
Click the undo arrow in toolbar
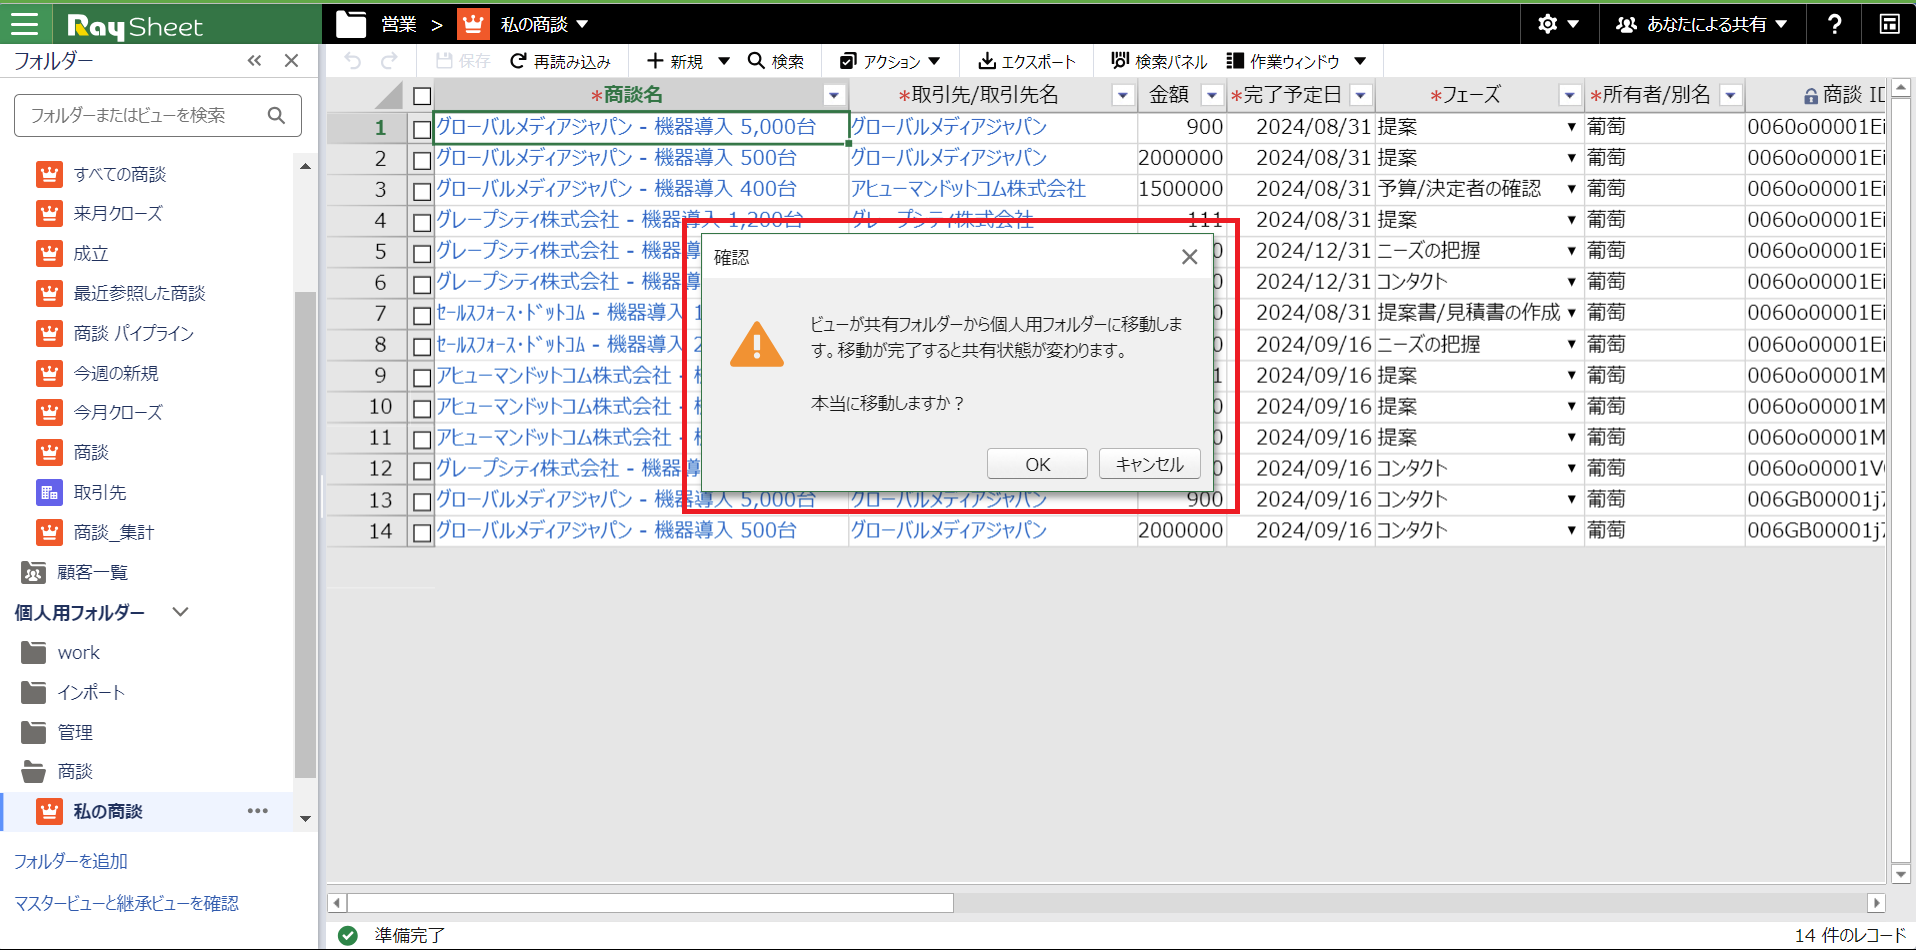click(x=352, y=61)
